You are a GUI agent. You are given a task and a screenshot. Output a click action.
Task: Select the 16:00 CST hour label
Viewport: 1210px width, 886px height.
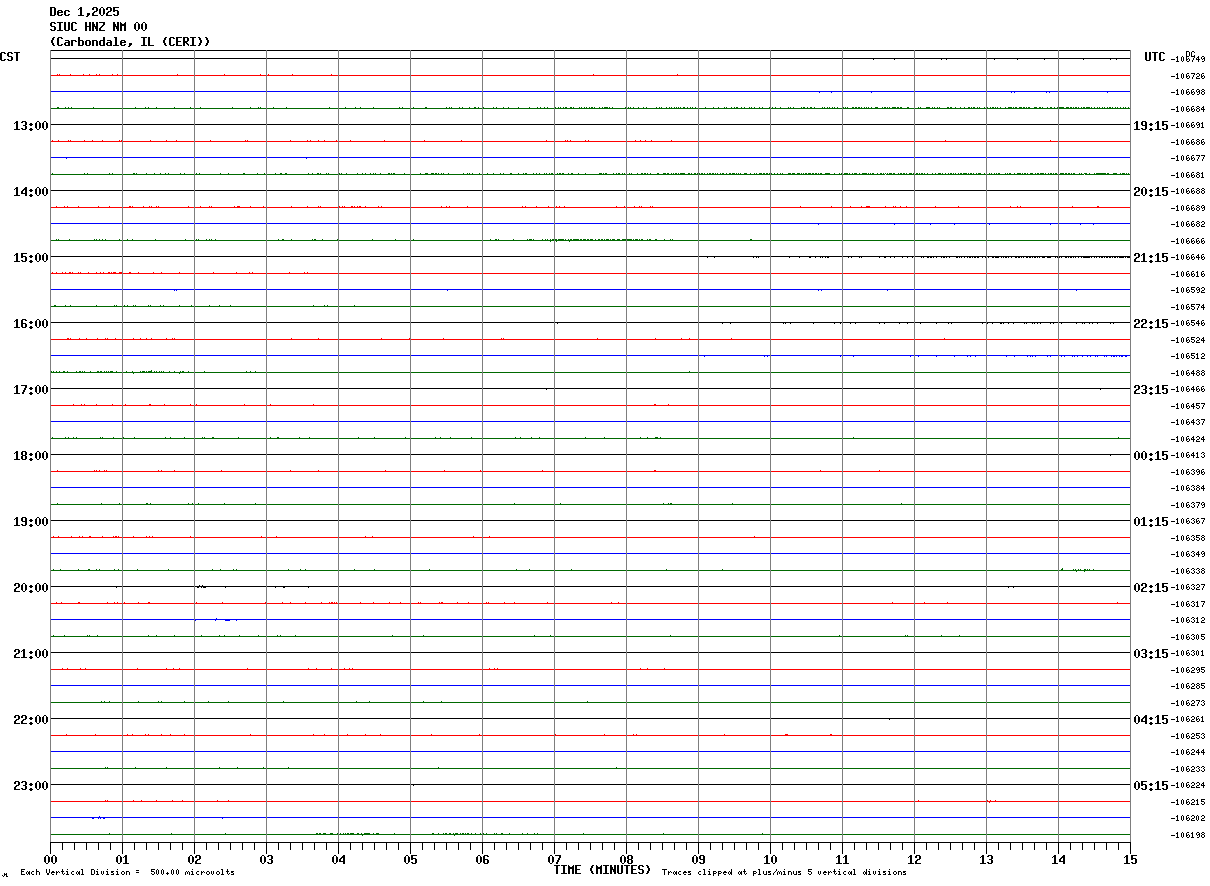coord(30,323)
